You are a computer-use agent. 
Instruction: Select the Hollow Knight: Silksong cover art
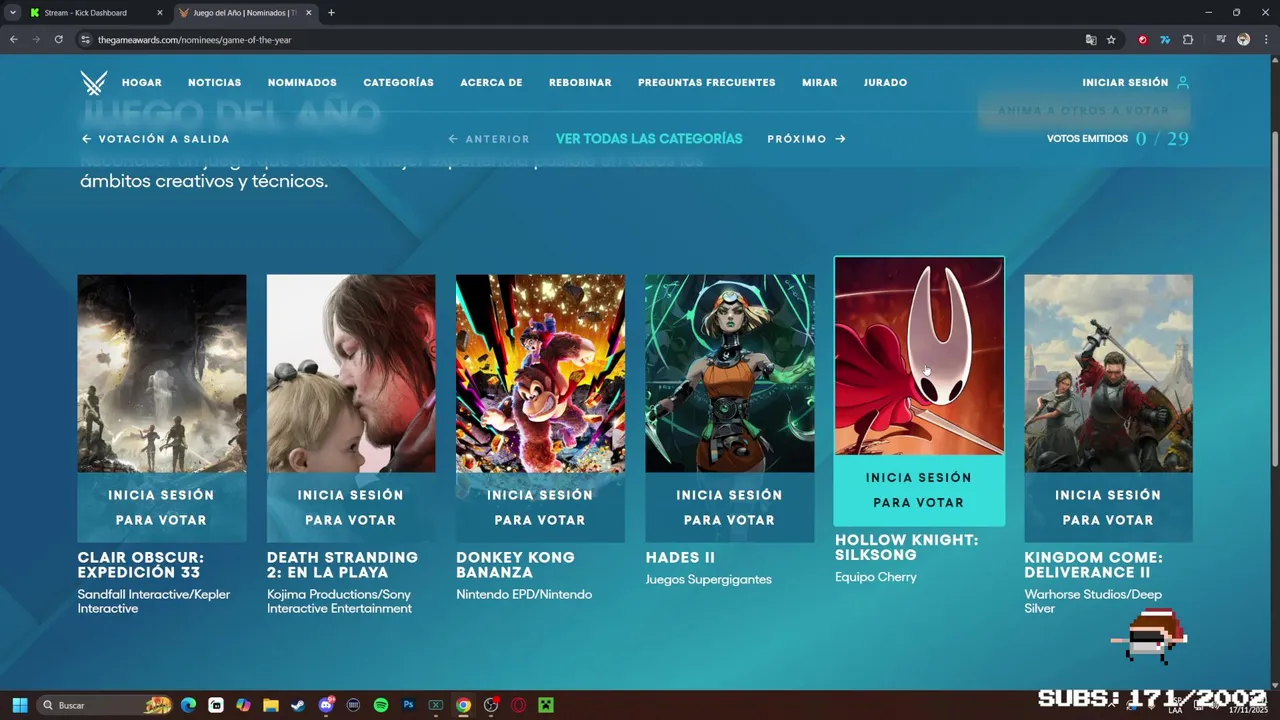pos(919,356)
